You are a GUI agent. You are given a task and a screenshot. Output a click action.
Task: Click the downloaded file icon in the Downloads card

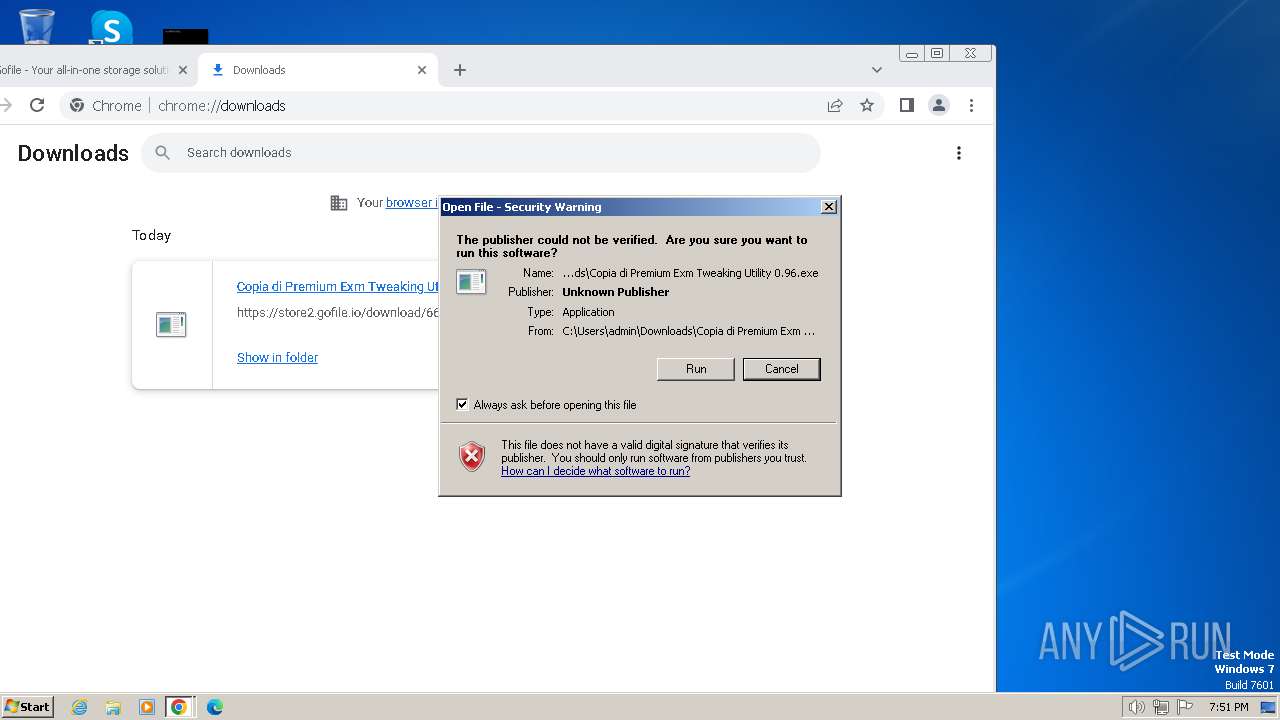click(x=171, y=325)
